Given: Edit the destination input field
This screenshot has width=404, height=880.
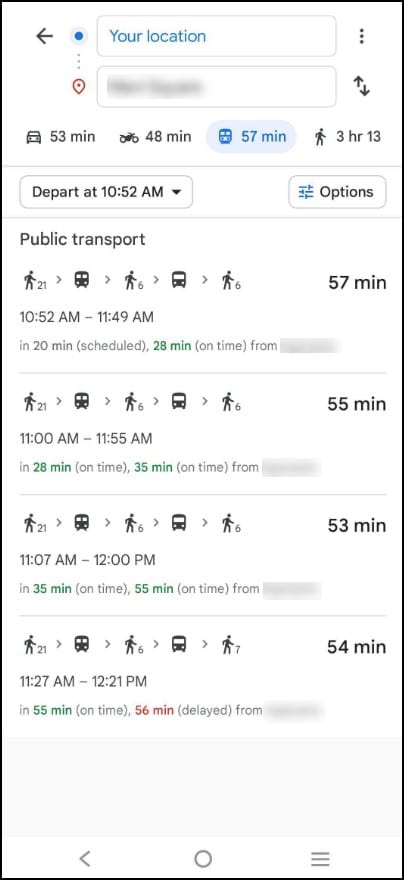Looking at the screenshot, I should tap(217, 86).
